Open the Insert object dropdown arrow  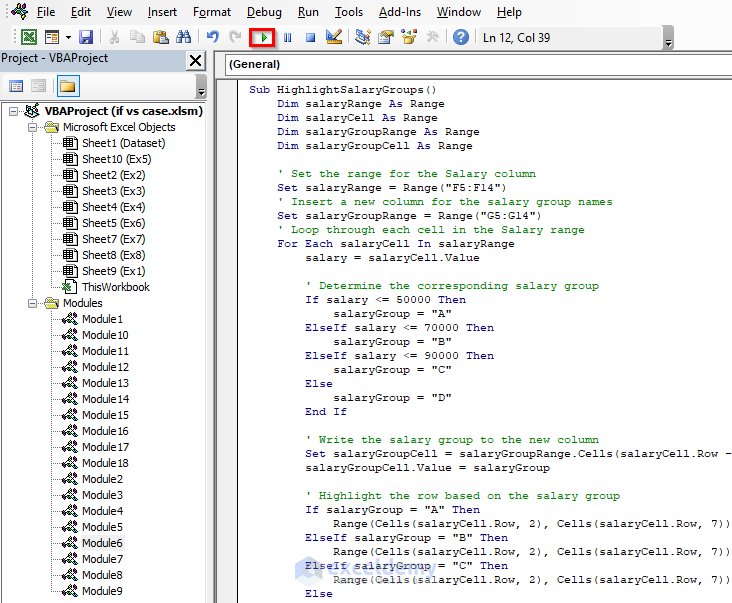68,37
